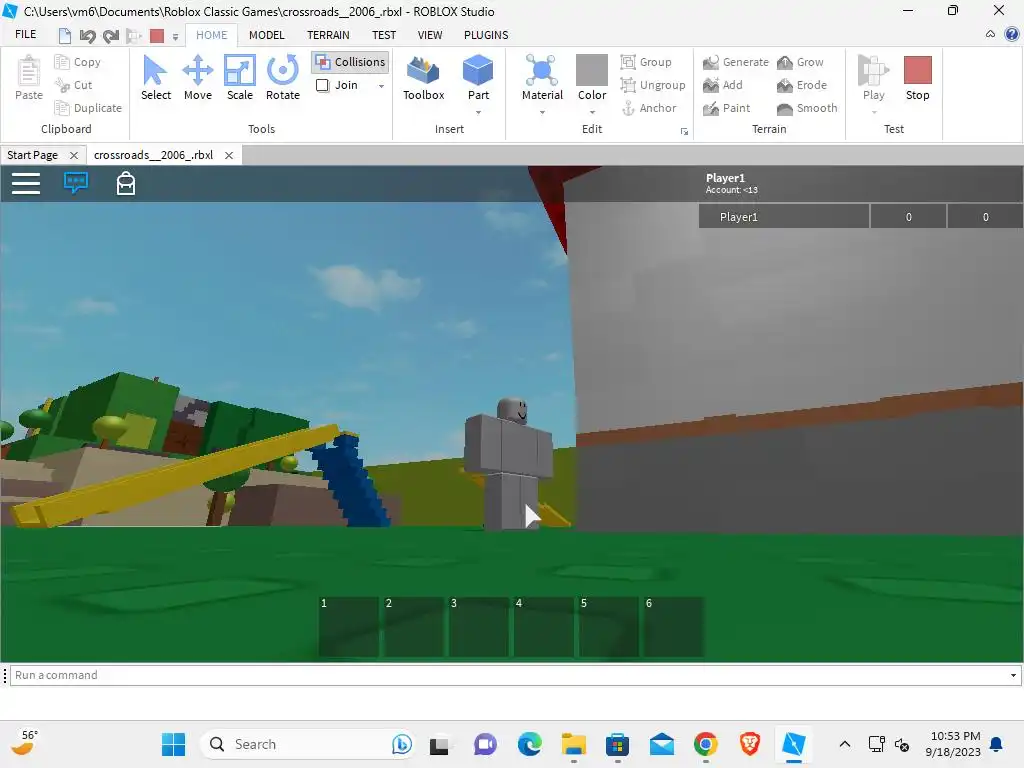
Task: Use the terrain Smooth tool
Action: pos(807,108)
